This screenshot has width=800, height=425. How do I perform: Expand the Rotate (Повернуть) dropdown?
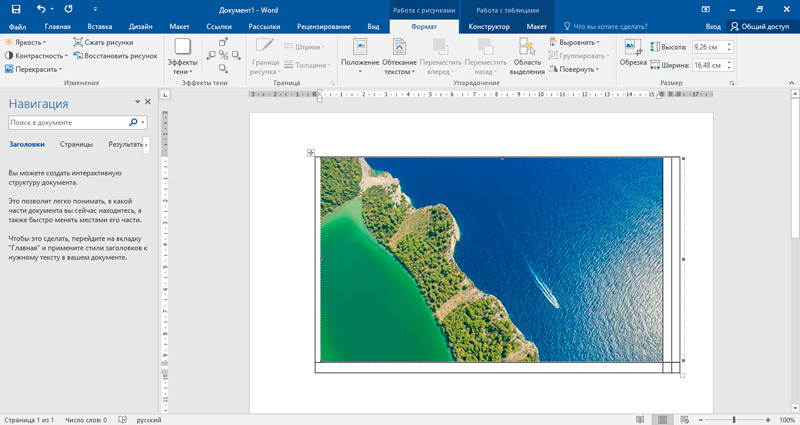tap(576, 69)
